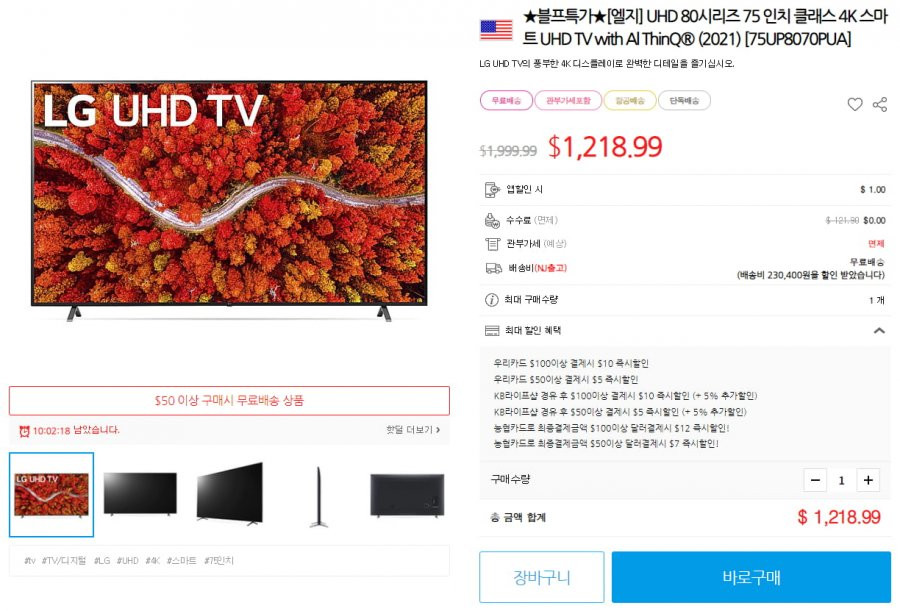This screenshot has height=611, width=900.
Task: Click the app discount phone icon
Action: (x=492, y=190)
